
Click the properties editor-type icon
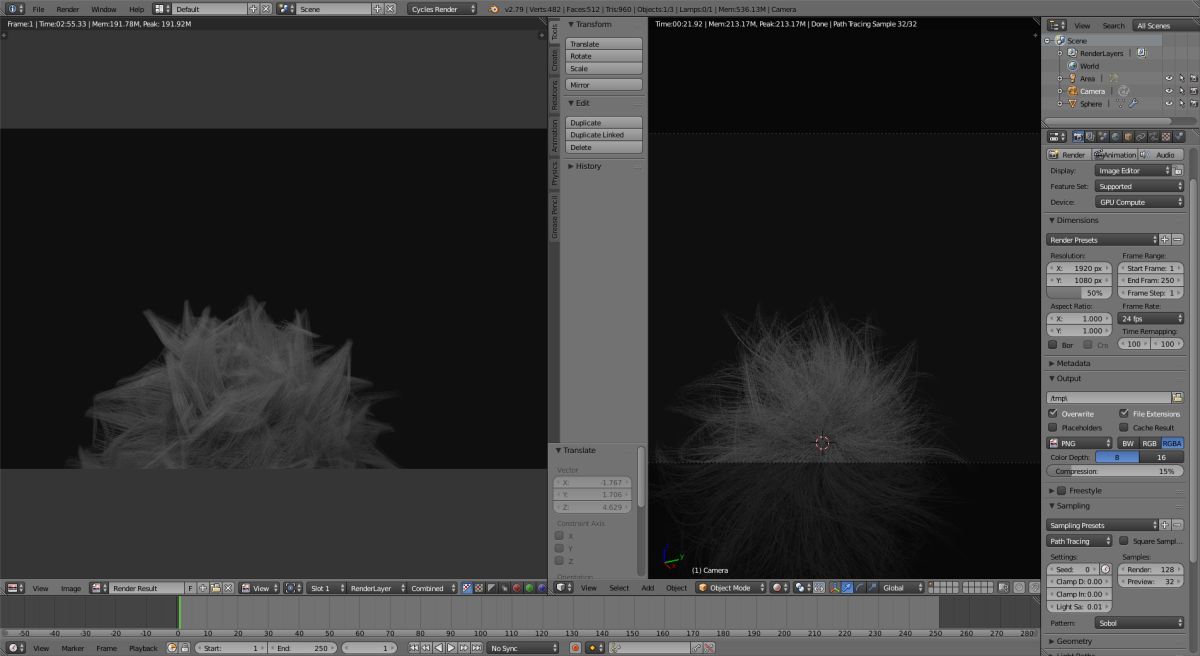tap(1056, 137)
